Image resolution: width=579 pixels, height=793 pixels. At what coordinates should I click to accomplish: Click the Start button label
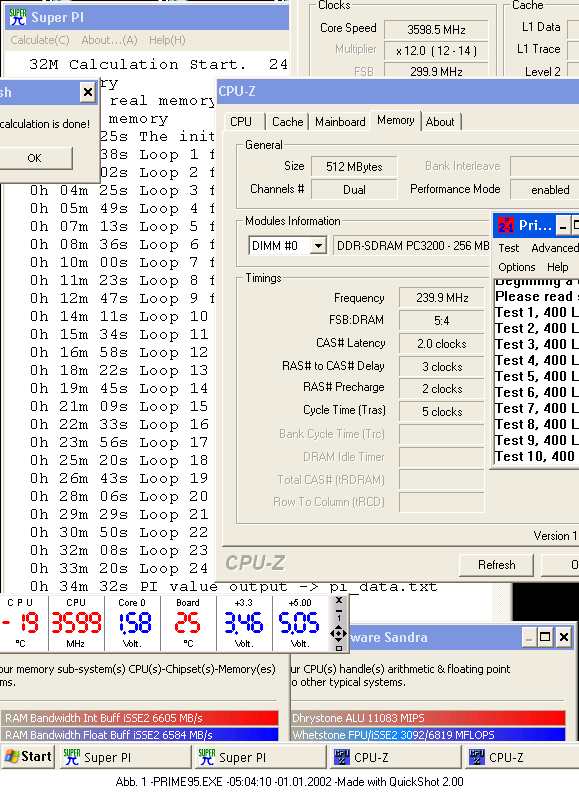coord(36,757)
